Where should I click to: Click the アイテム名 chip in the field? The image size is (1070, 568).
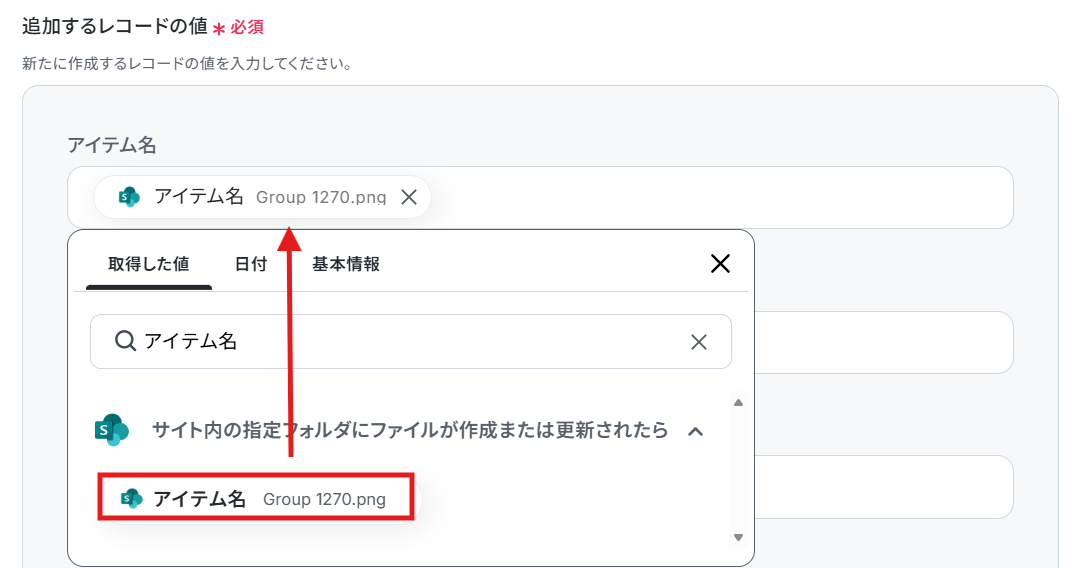point(262,197)
